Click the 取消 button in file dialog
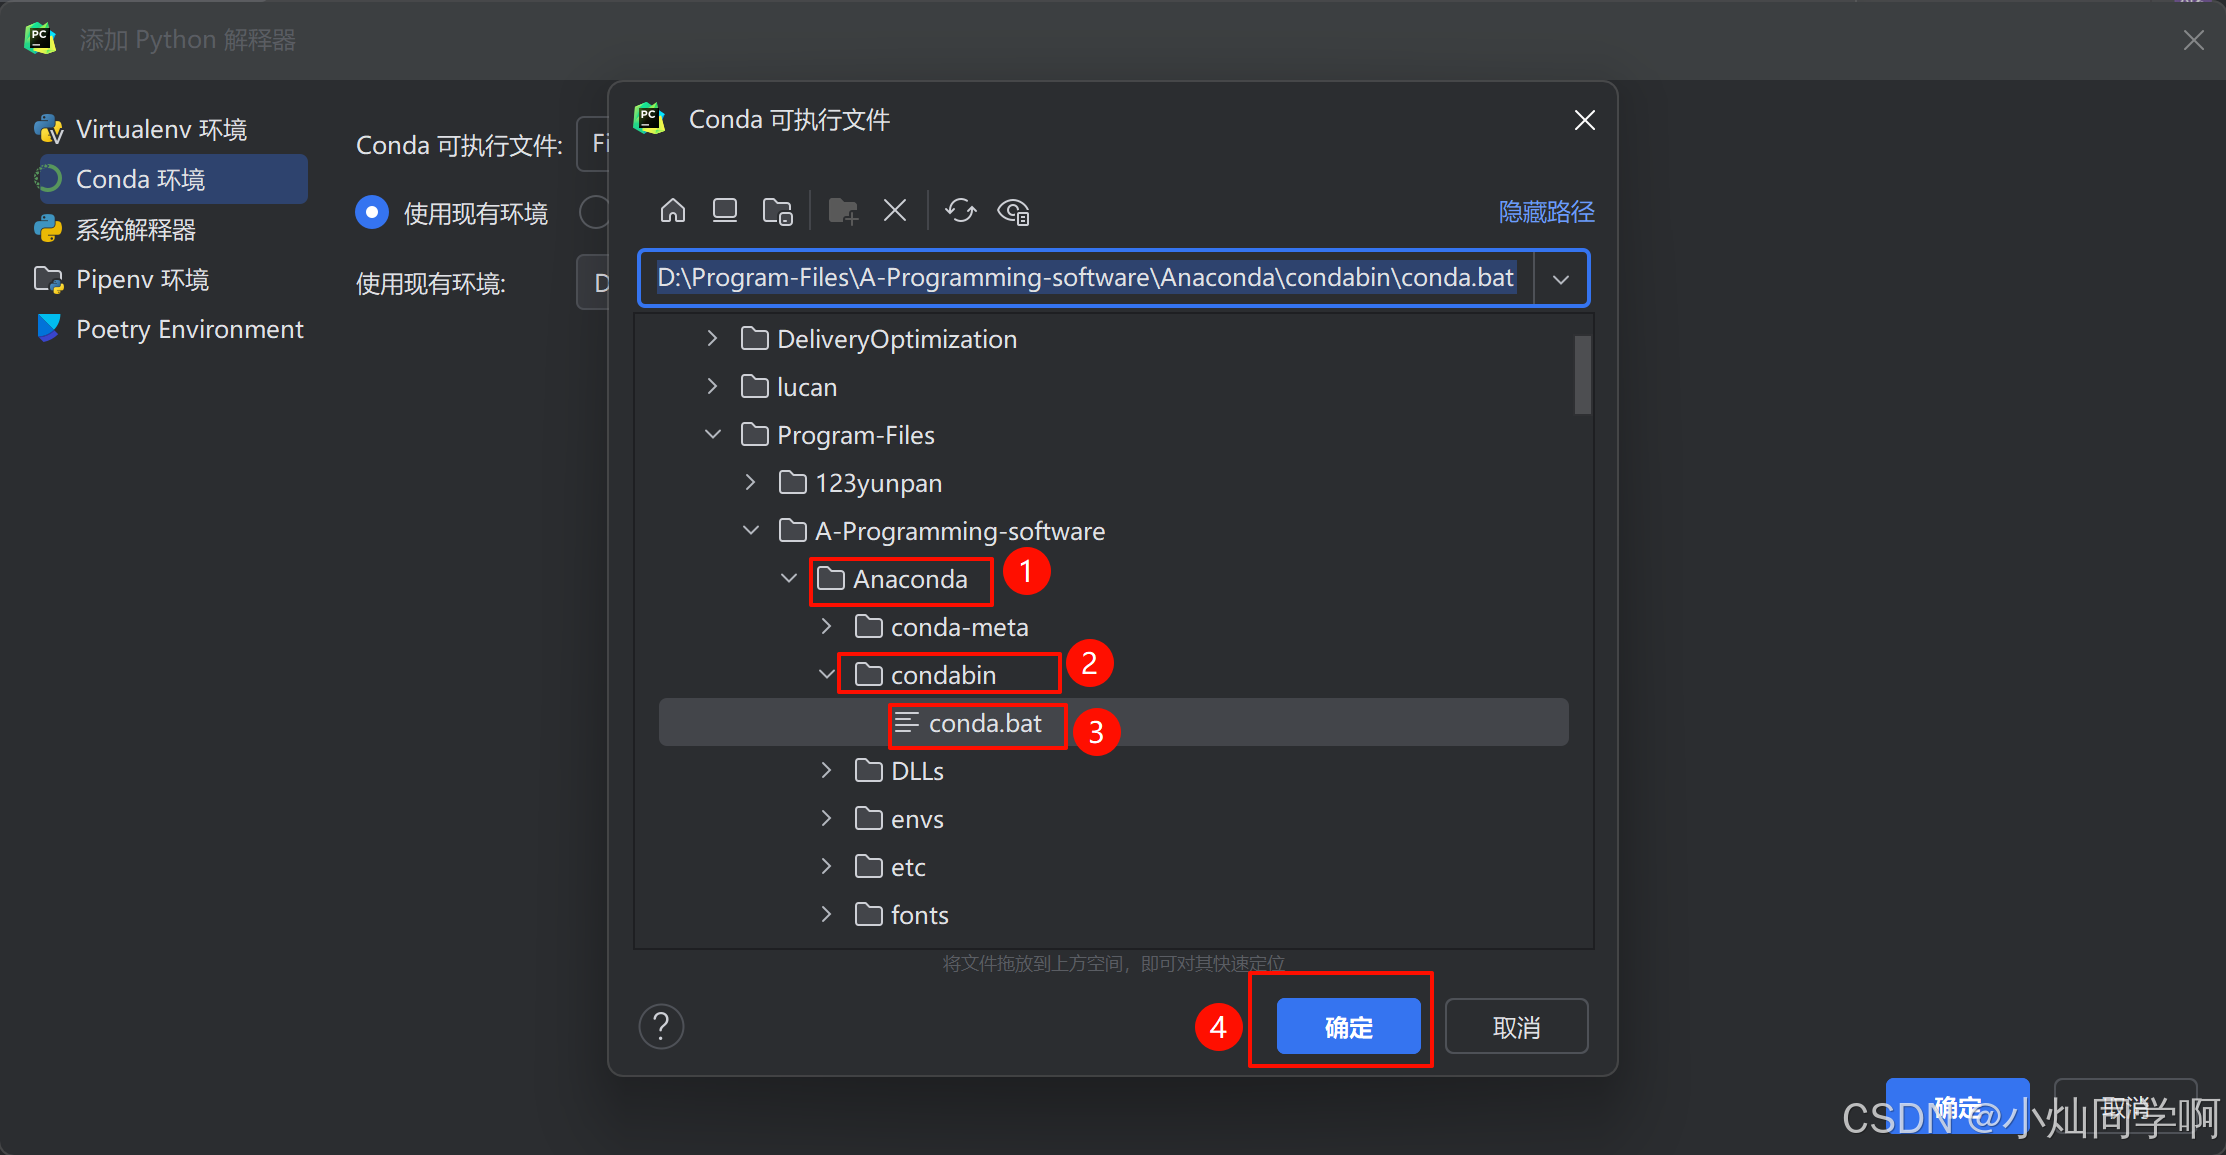 (x=1516, y=1026)
